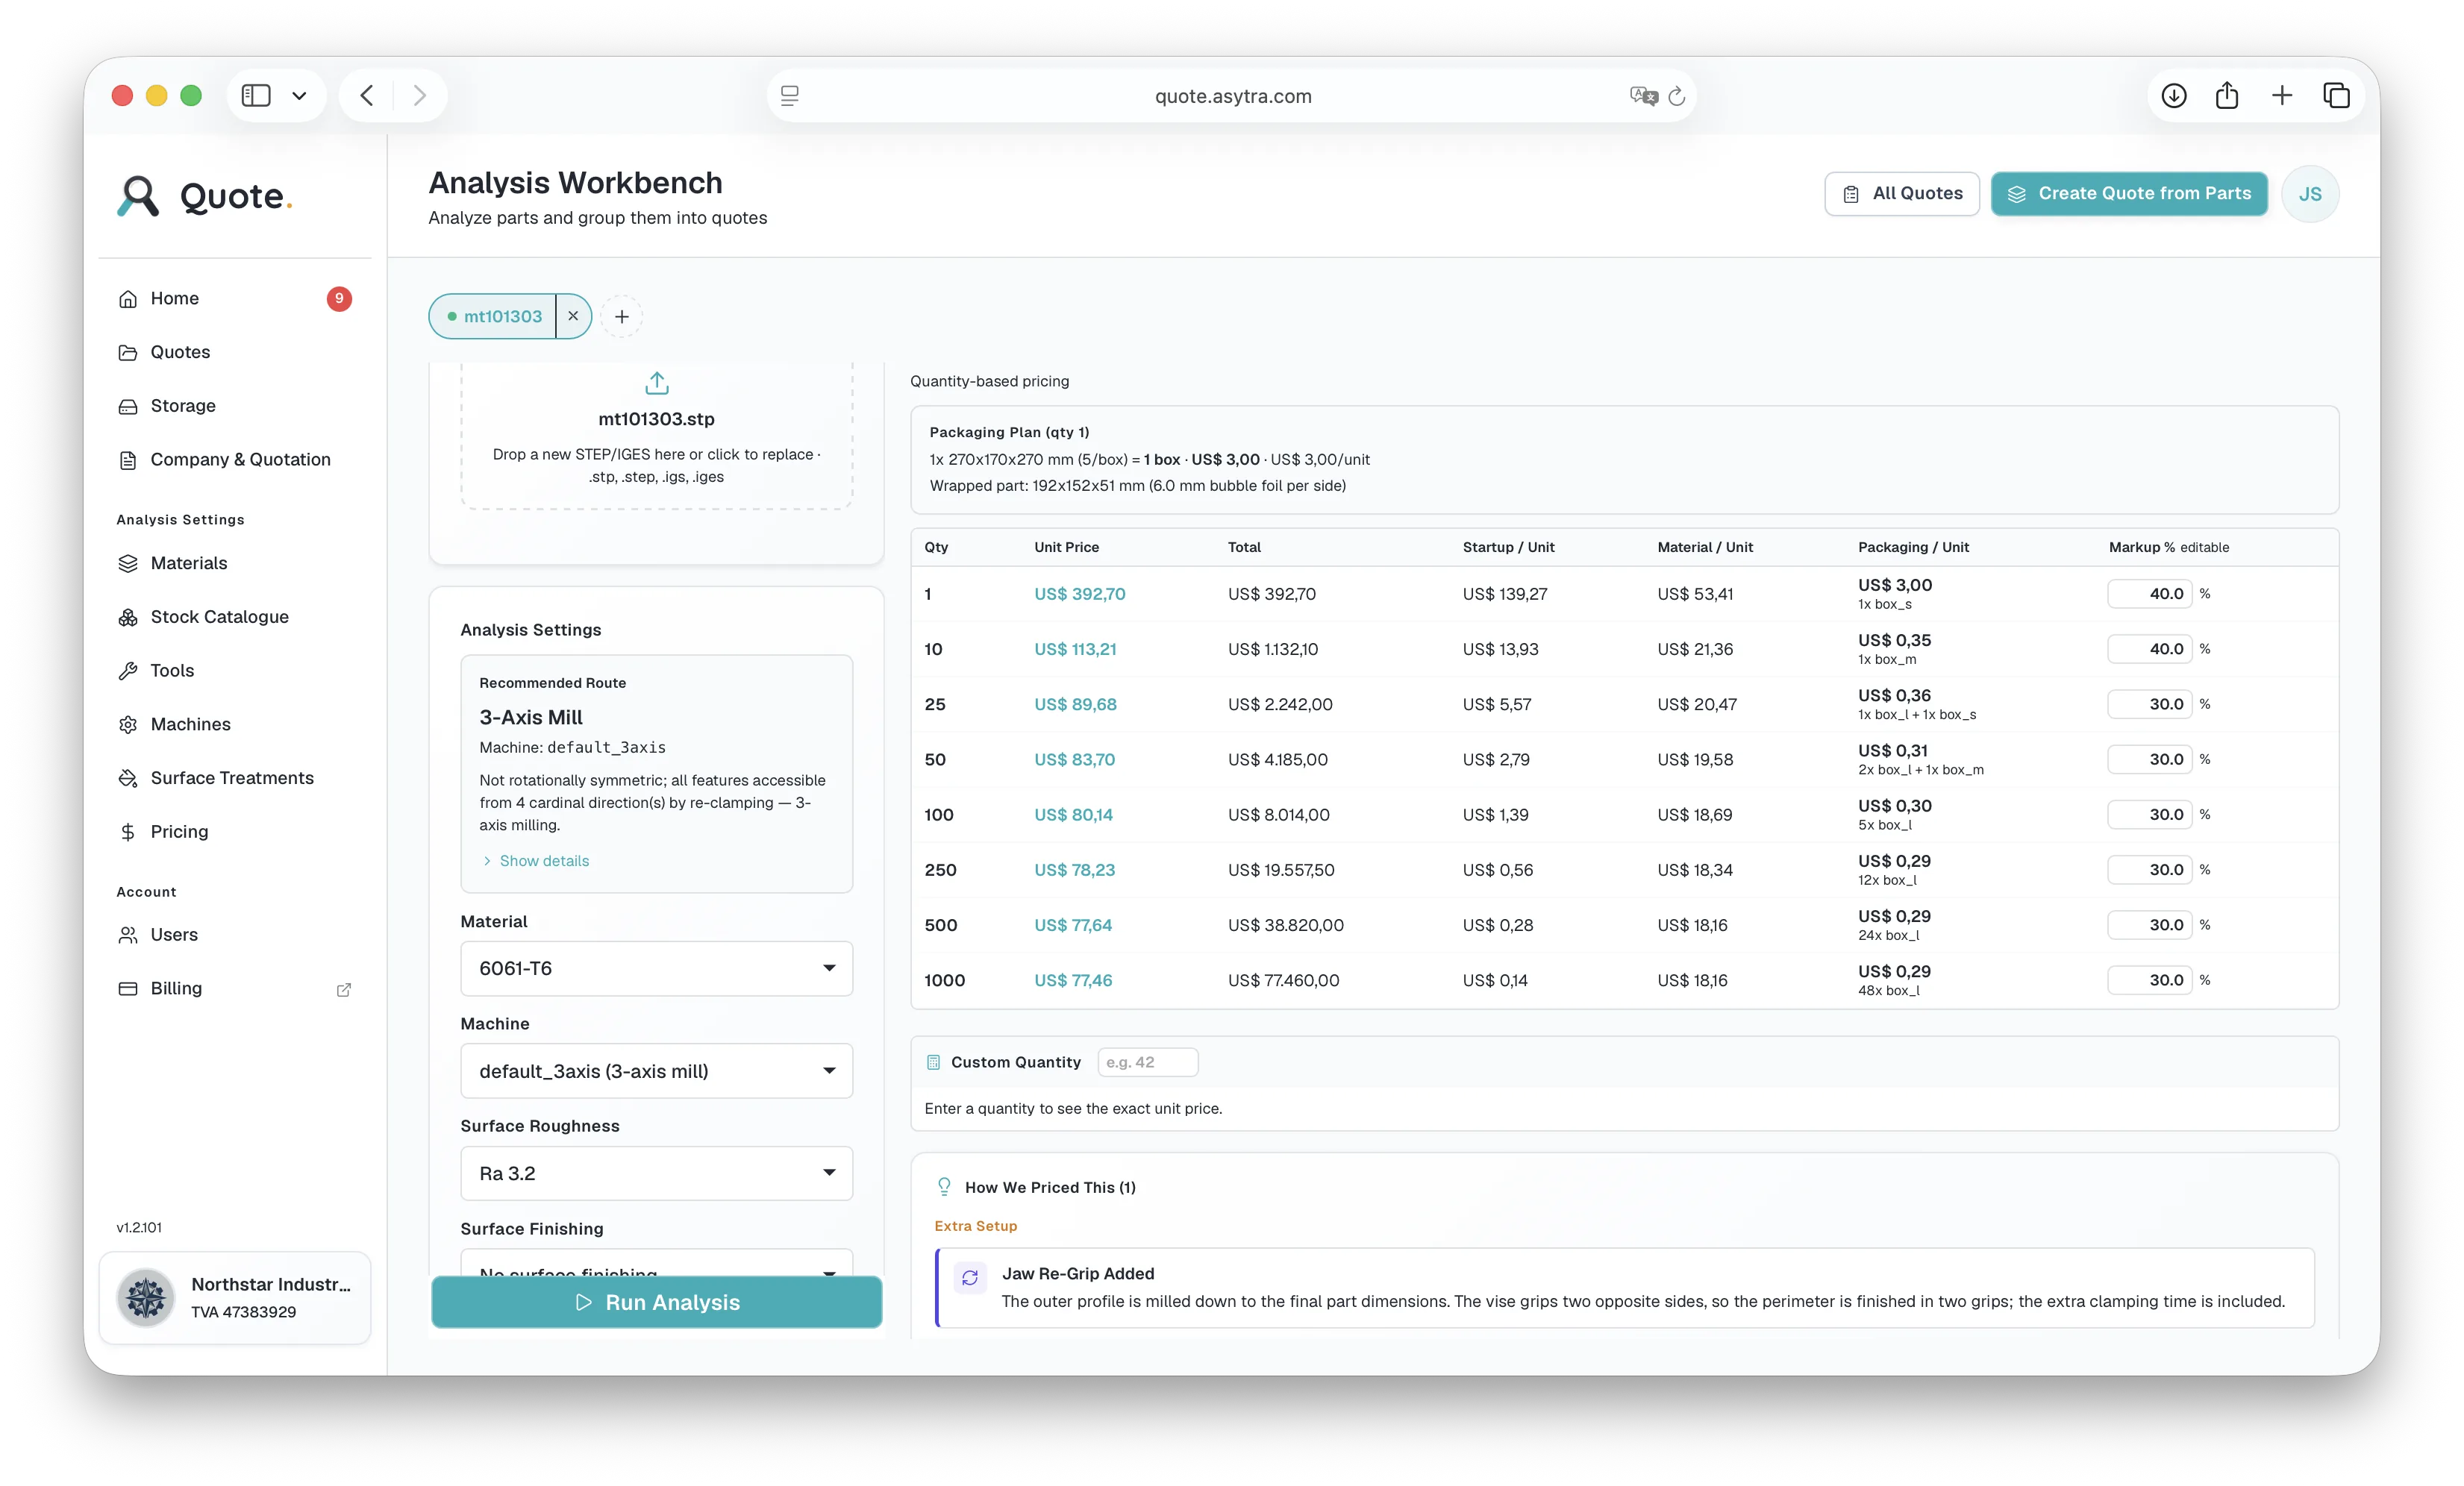
Task: Click the page reader icon in address bar
Action: (790, 96)
